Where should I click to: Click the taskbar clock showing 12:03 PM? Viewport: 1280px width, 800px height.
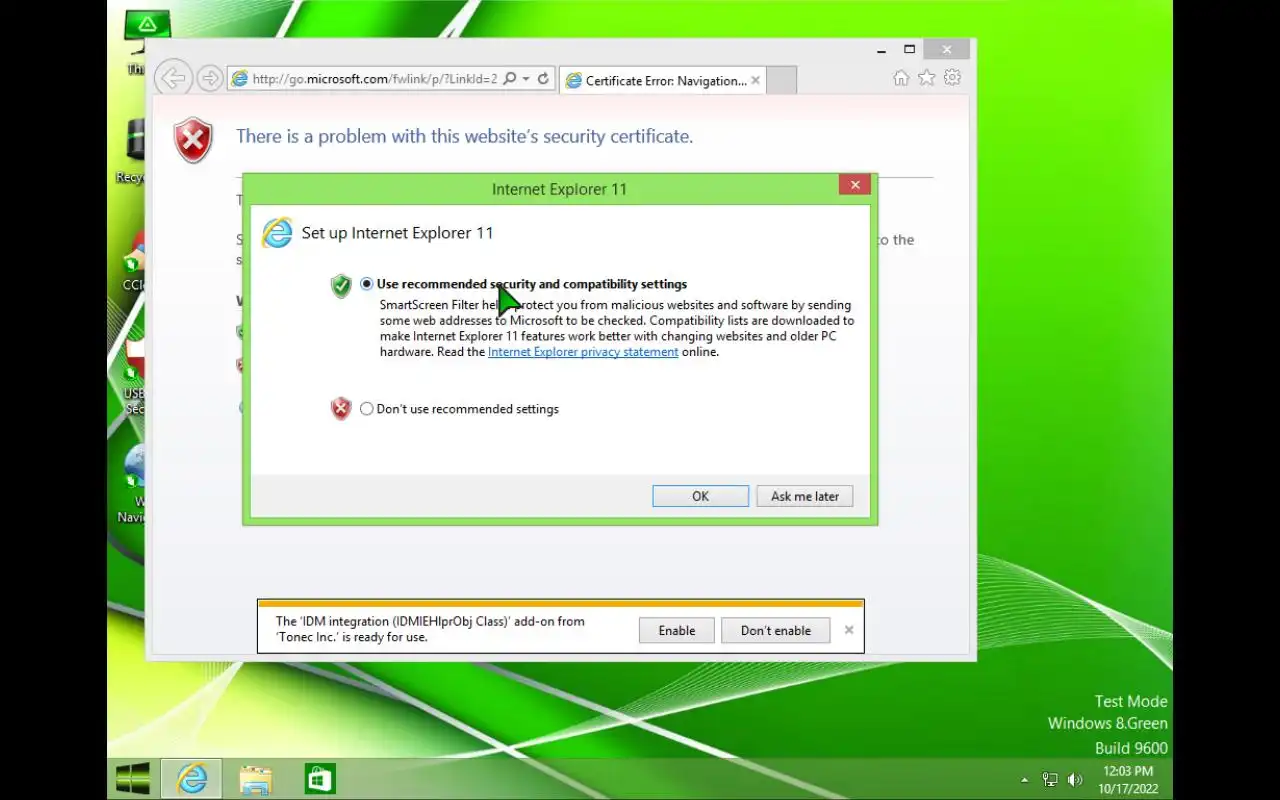point(1128,780)
